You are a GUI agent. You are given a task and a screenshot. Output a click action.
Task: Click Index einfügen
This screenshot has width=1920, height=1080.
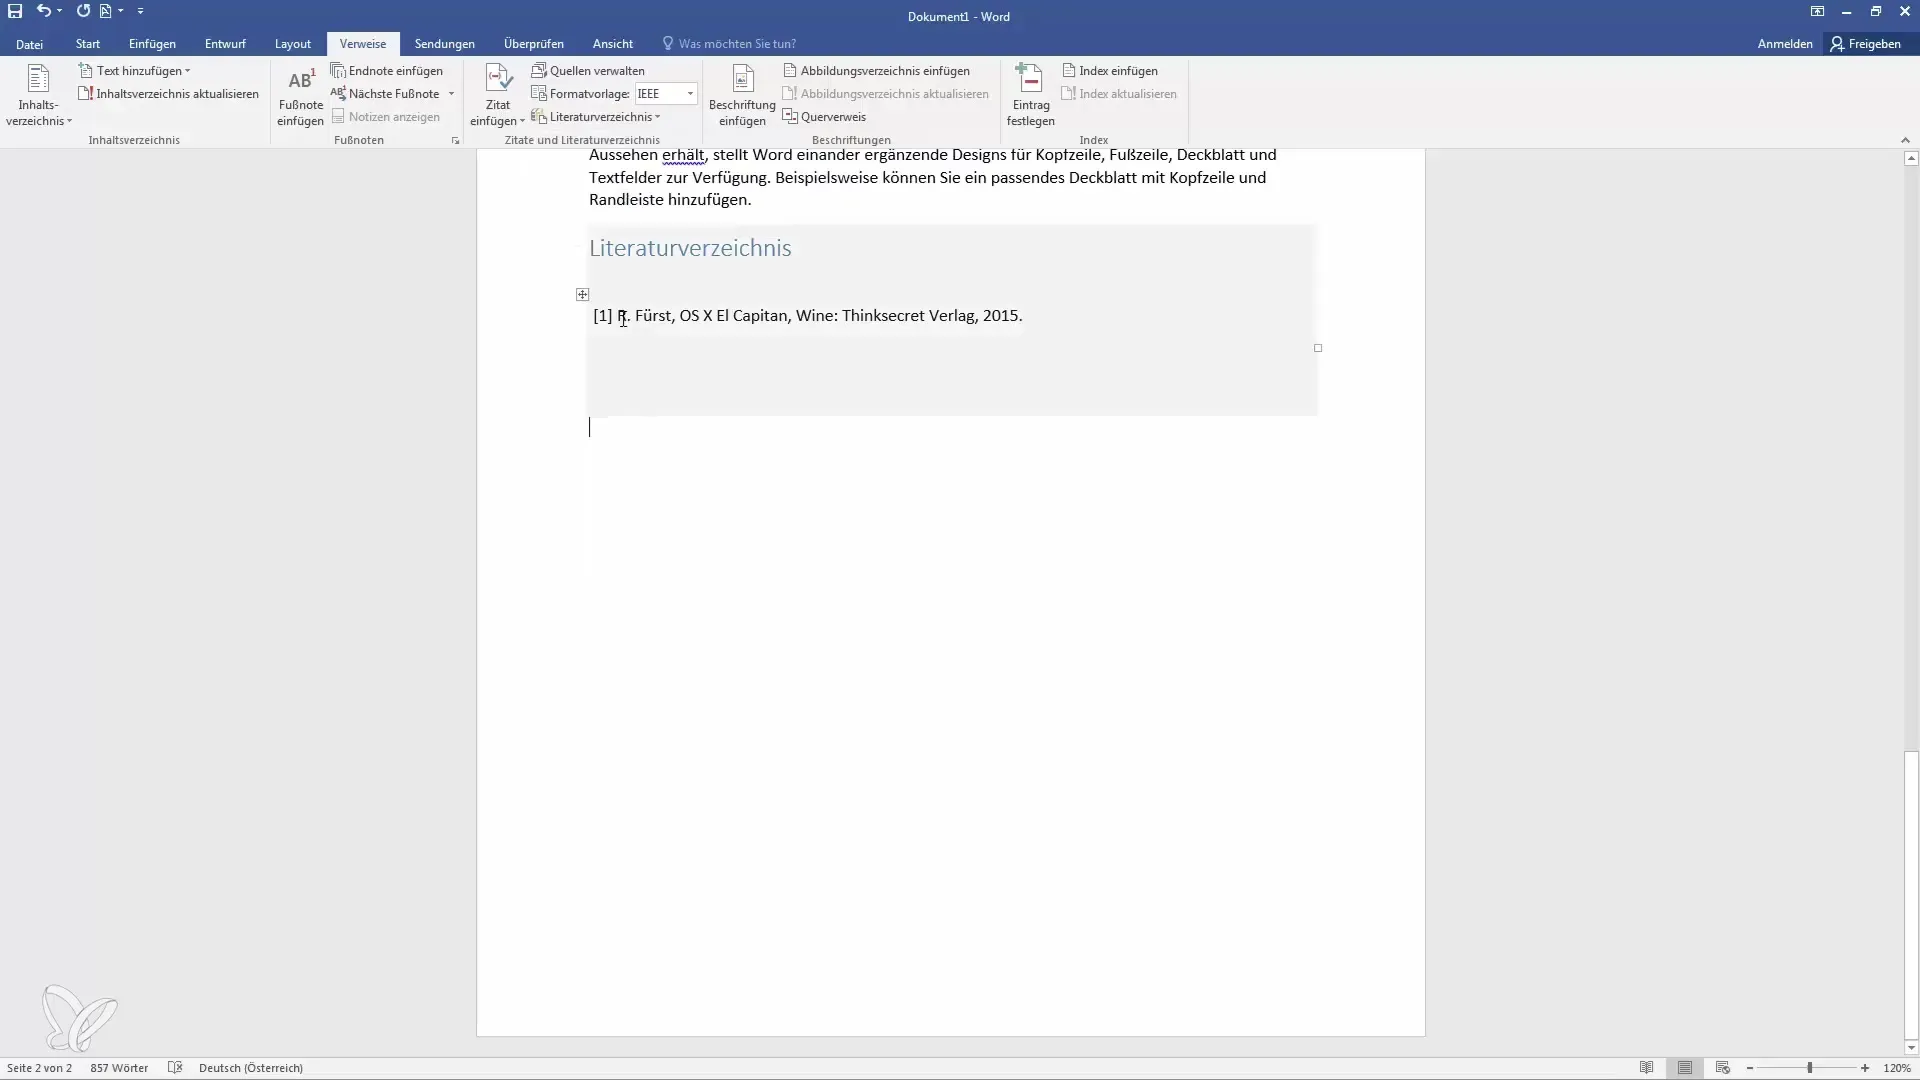(1109, 71)
